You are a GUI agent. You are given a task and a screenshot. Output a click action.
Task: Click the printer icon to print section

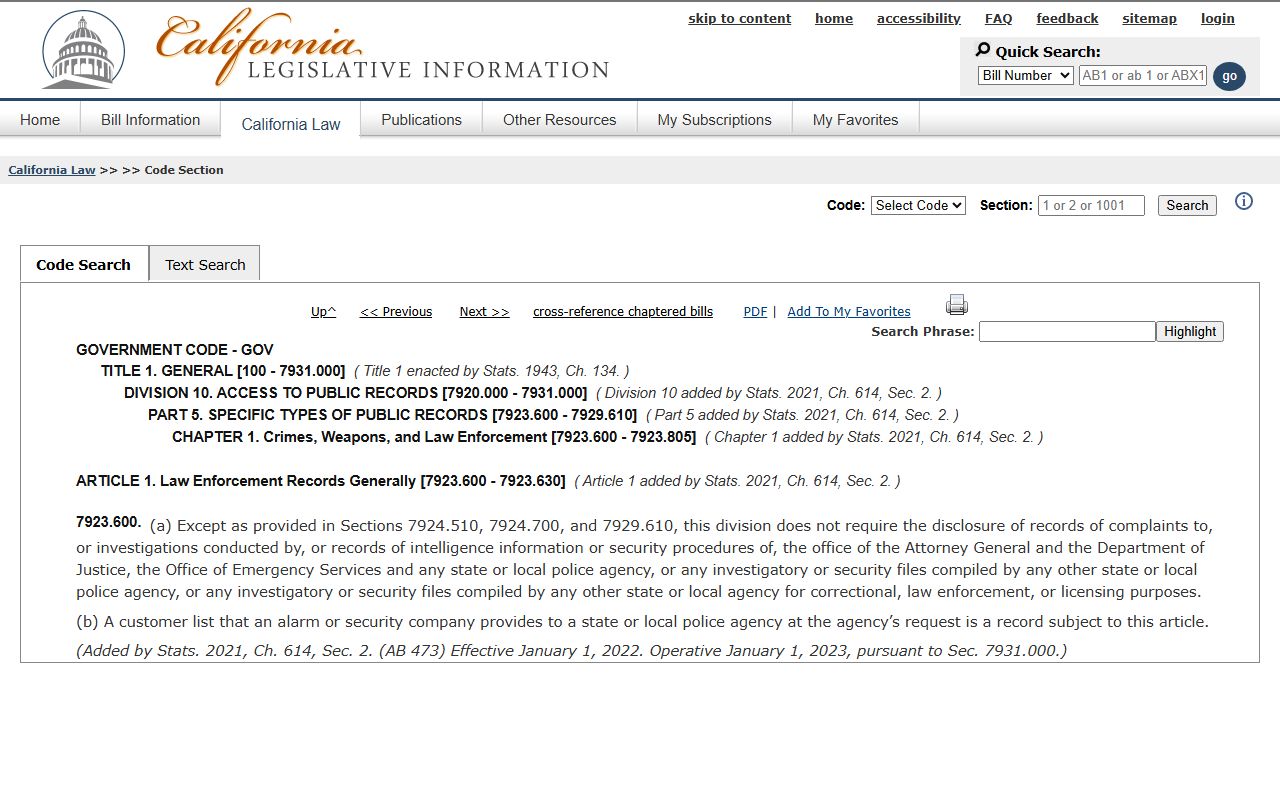[957, 305]
